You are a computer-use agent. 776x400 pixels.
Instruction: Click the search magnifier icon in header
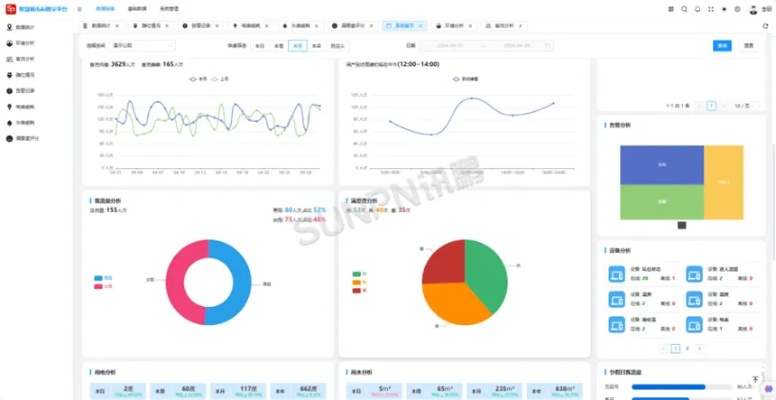pyautogui.click(x=683, y=8)
